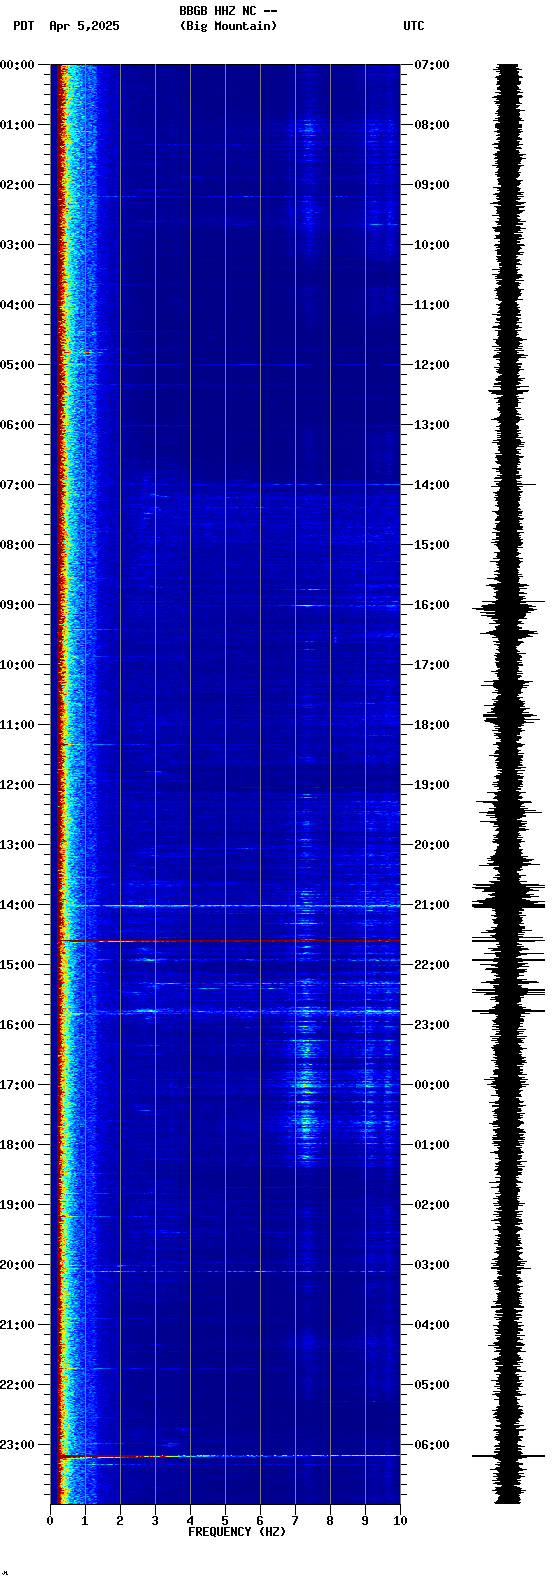Click the 18:00 PDT time label
The image size is (552, 1584).
click(17, 1145)
